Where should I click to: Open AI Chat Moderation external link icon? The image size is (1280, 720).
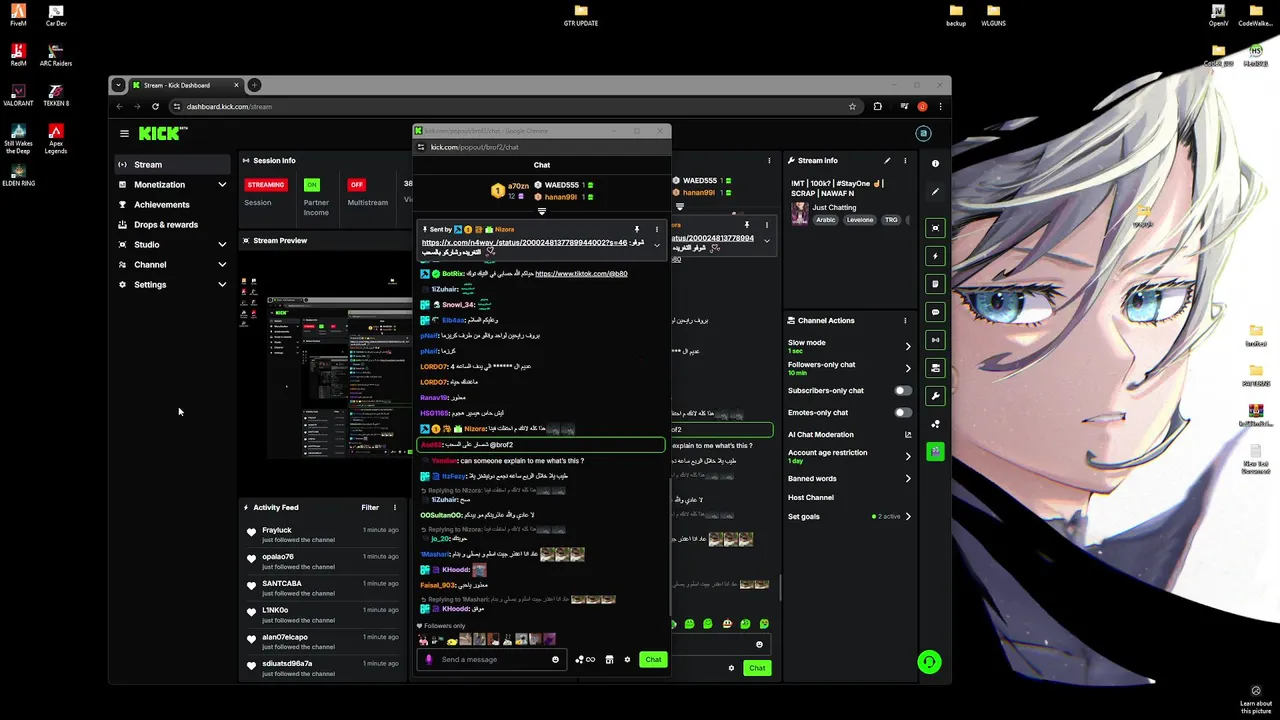tap(908, 435)
